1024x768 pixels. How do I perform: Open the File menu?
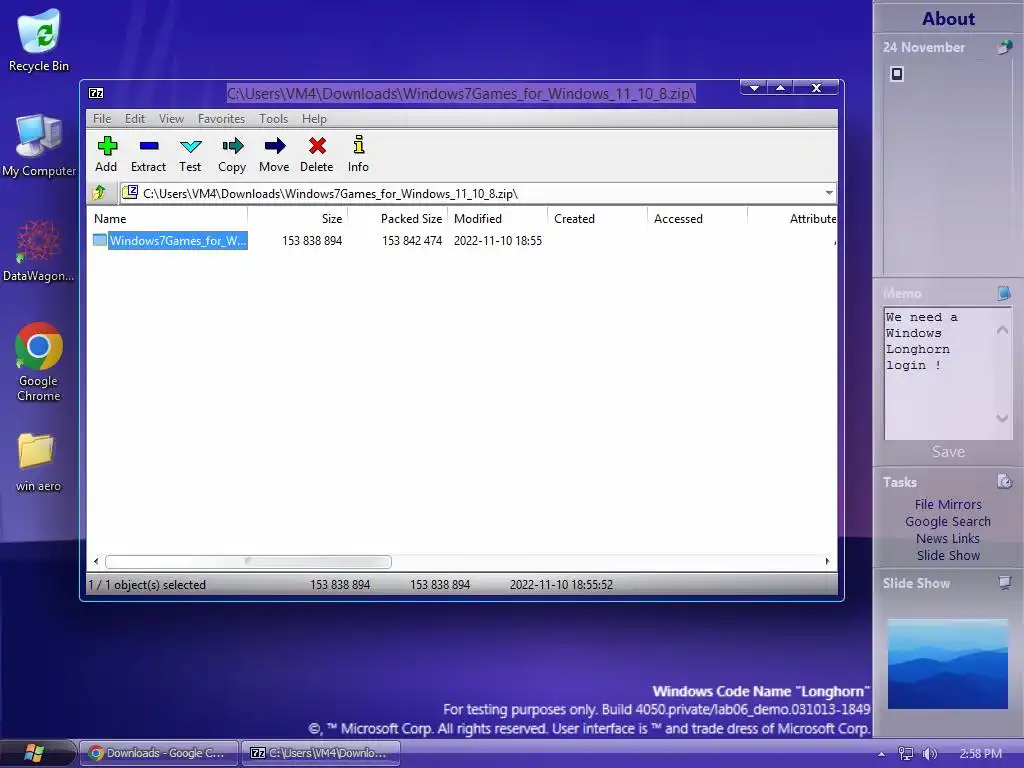point(102,118)
